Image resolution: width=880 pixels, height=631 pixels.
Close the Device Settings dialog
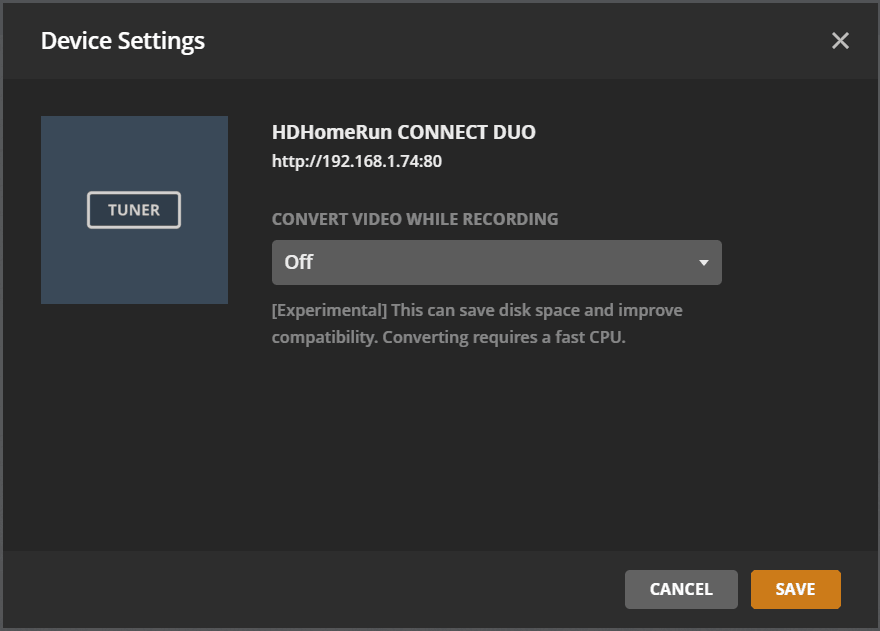[840, 41]
